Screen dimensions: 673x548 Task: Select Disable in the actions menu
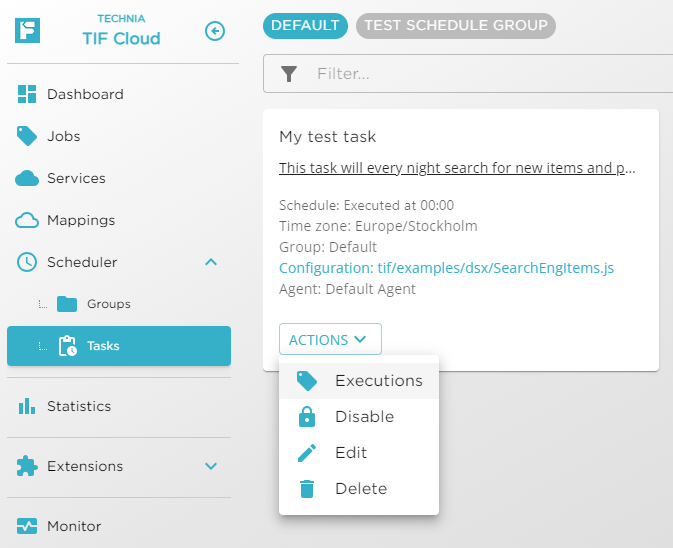pos(364,417)
